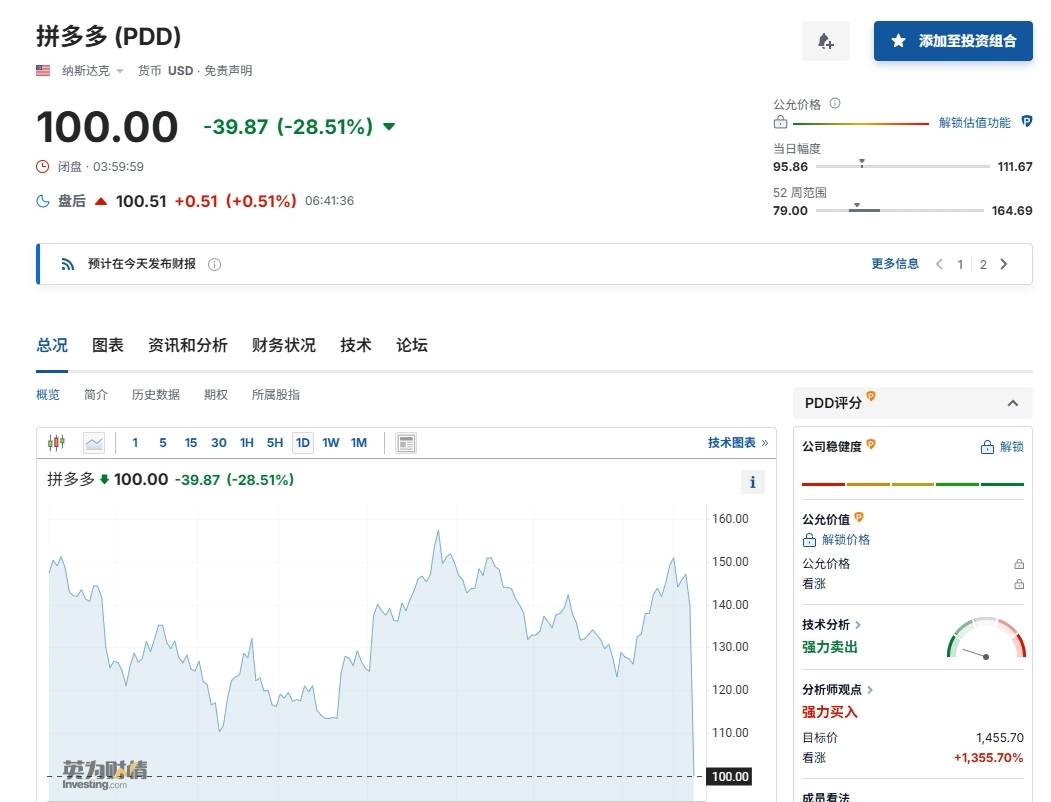Open the 概览 sub-tab

(48, 395)
